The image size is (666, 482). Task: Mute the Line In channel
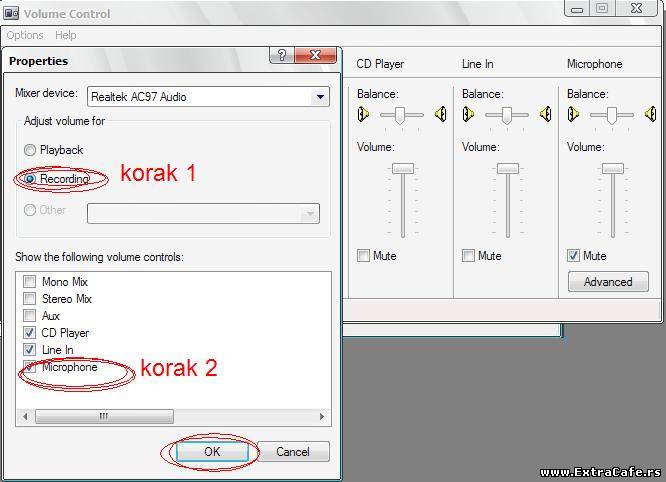pos(468,256)
